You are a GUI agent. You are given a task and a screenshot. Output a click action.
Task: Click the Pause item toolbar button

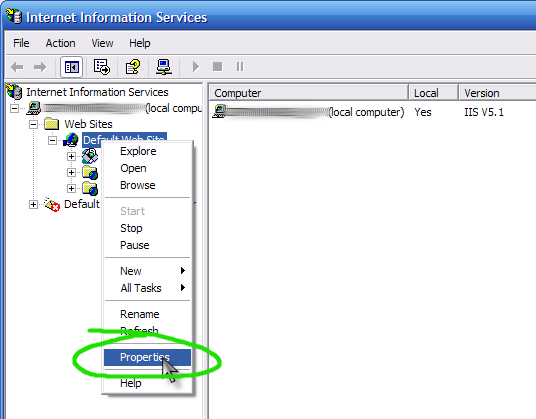click(240, 66)
